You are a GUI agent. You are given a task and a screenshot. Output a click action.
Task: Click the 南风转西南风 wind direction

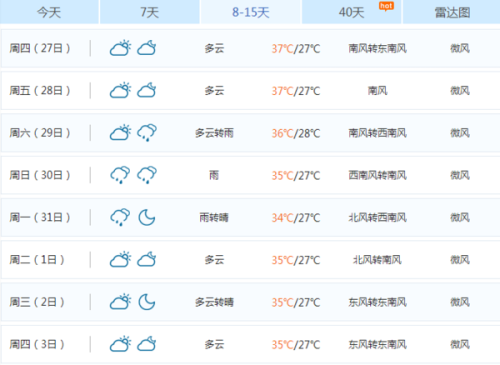coord(378,133)
